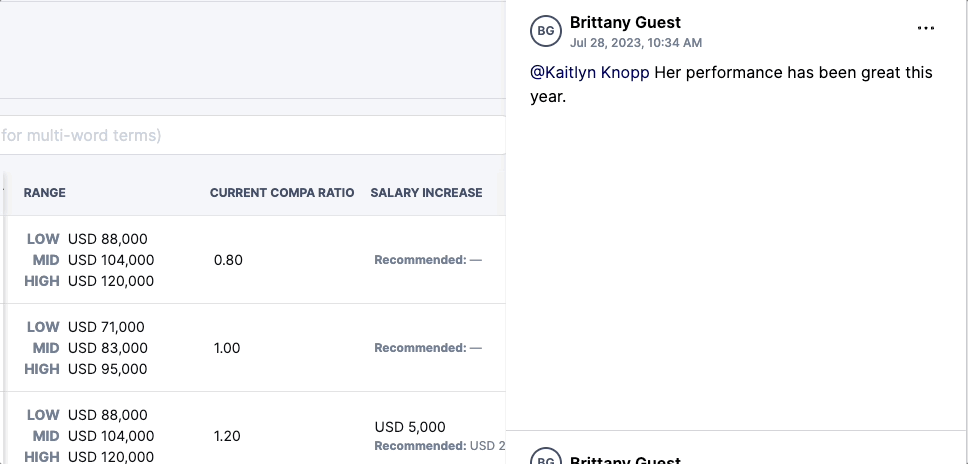Select the 1.00 compa ratio cell
This screenshot has height=464, width=968.
pos(227,348)
